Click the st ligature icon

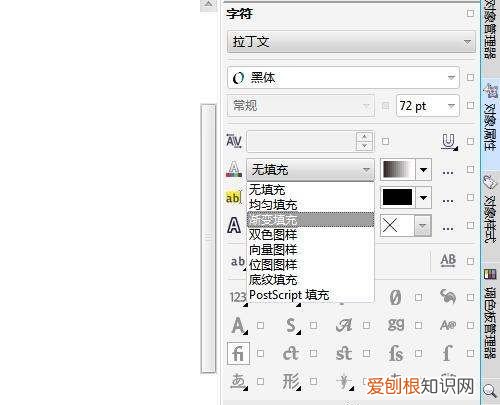pyautogui.click(x=343, y=353)
